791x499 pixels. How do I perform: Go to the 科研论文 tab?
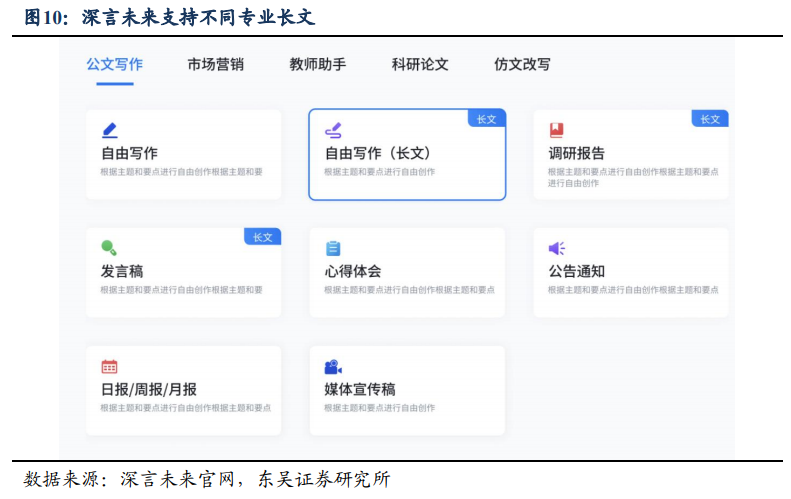click(420, 65)
